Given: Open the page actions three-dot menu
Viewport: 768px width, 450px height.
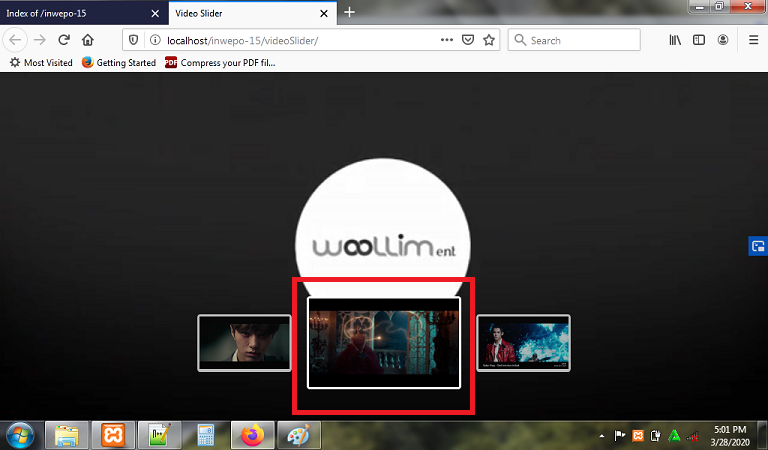Looking at the screenshot, I should pos(447,40).
